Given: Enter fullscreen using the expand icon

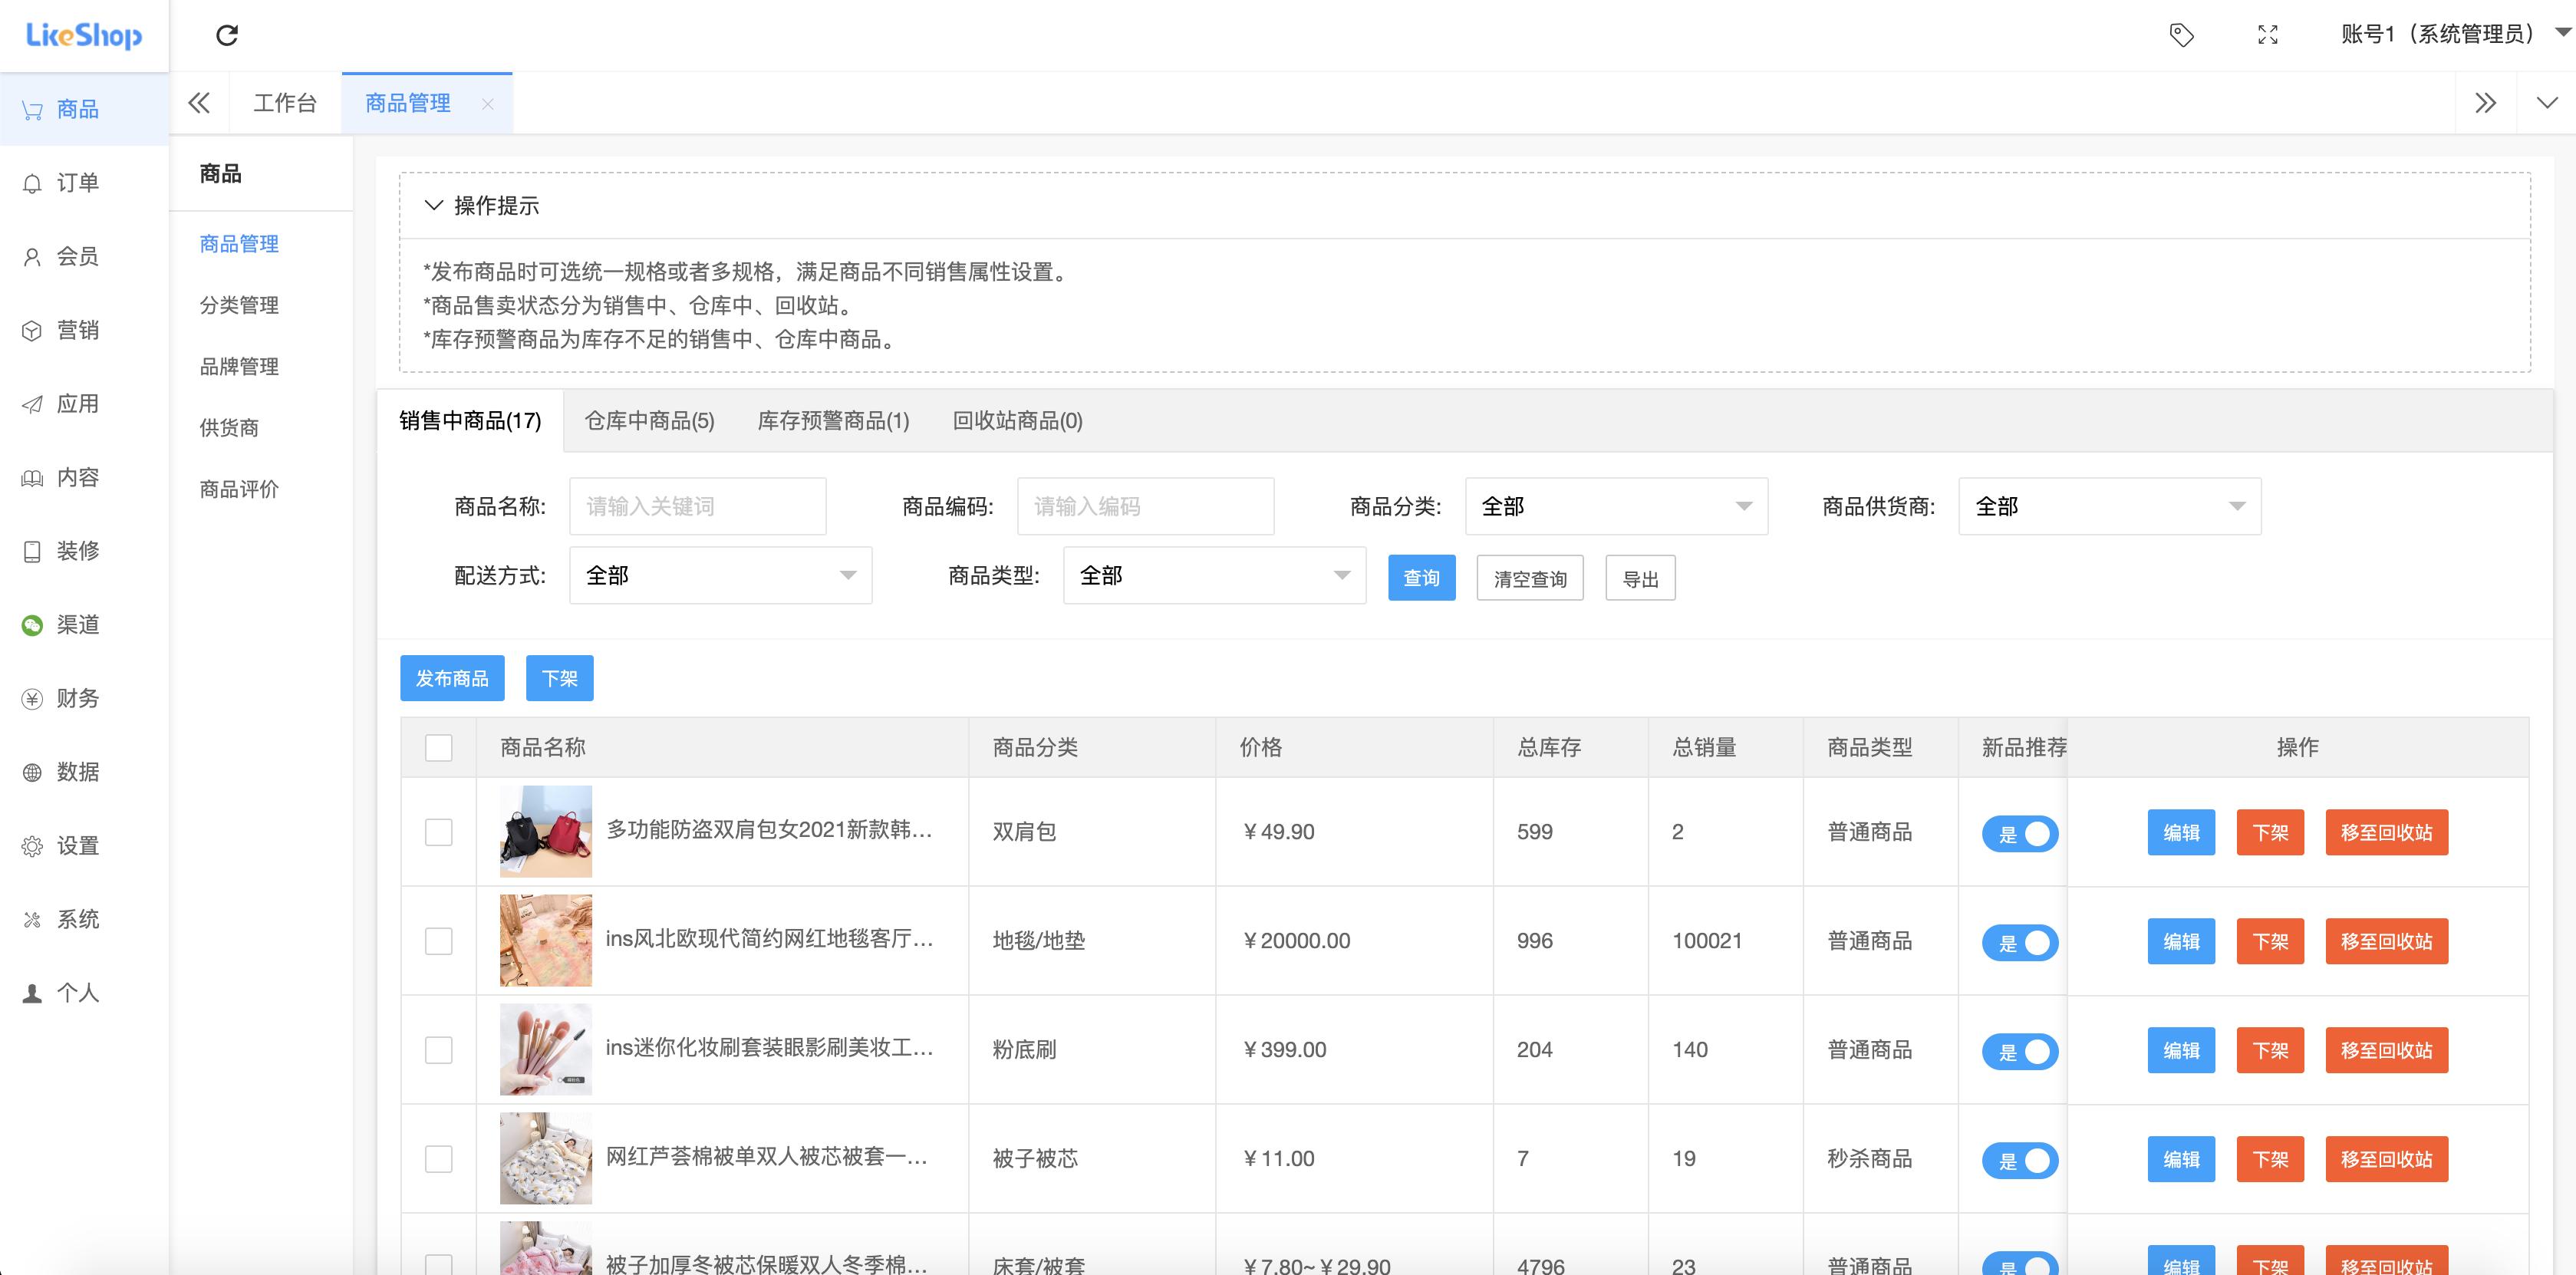Looking at the screenshot, I should [x=2268, y=35].
